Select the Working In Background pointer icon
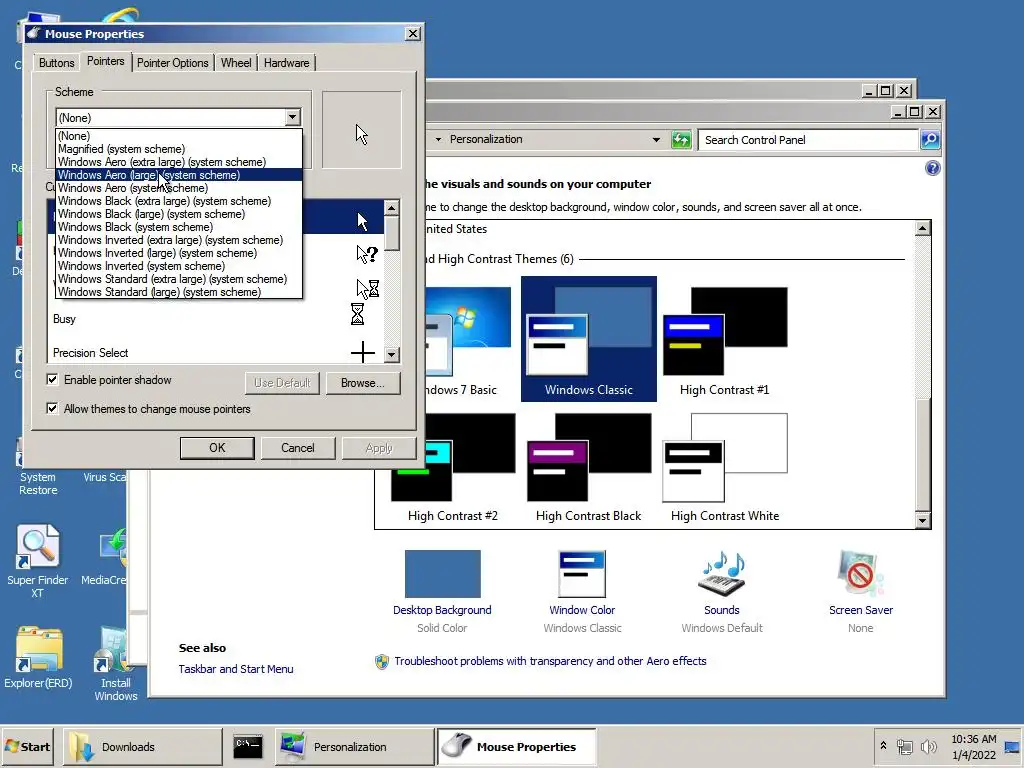Image resolution: width=1024 pixels, height=768 pixels. pyautogui.click(x=368, y=288)
